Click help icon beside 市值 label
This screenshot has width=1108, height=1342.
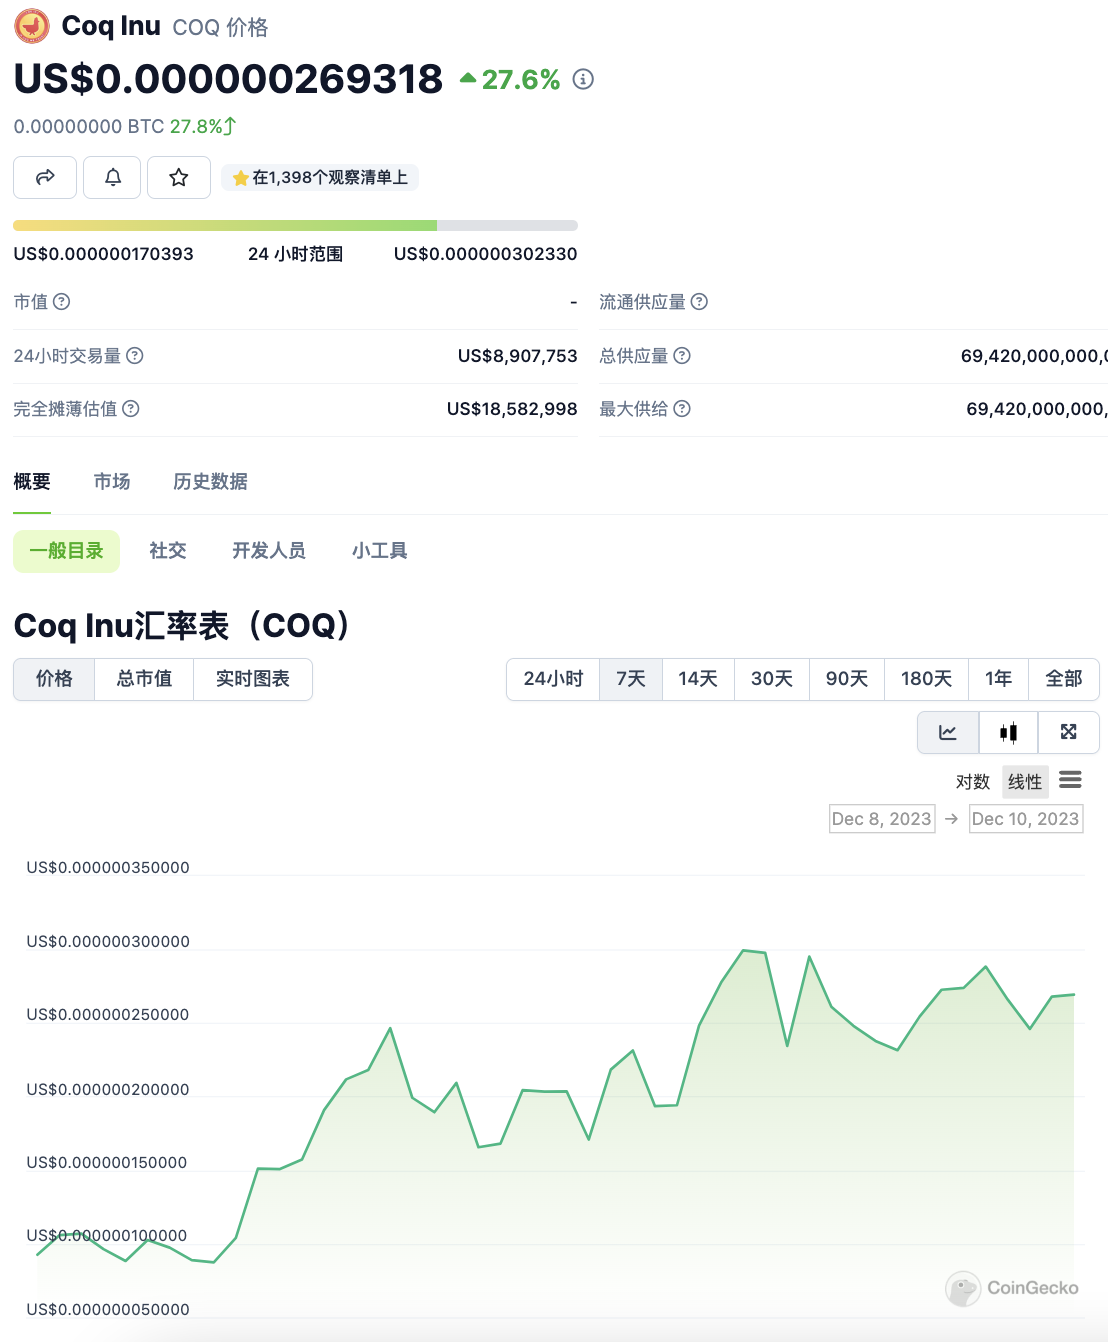[x=62, y=302]
